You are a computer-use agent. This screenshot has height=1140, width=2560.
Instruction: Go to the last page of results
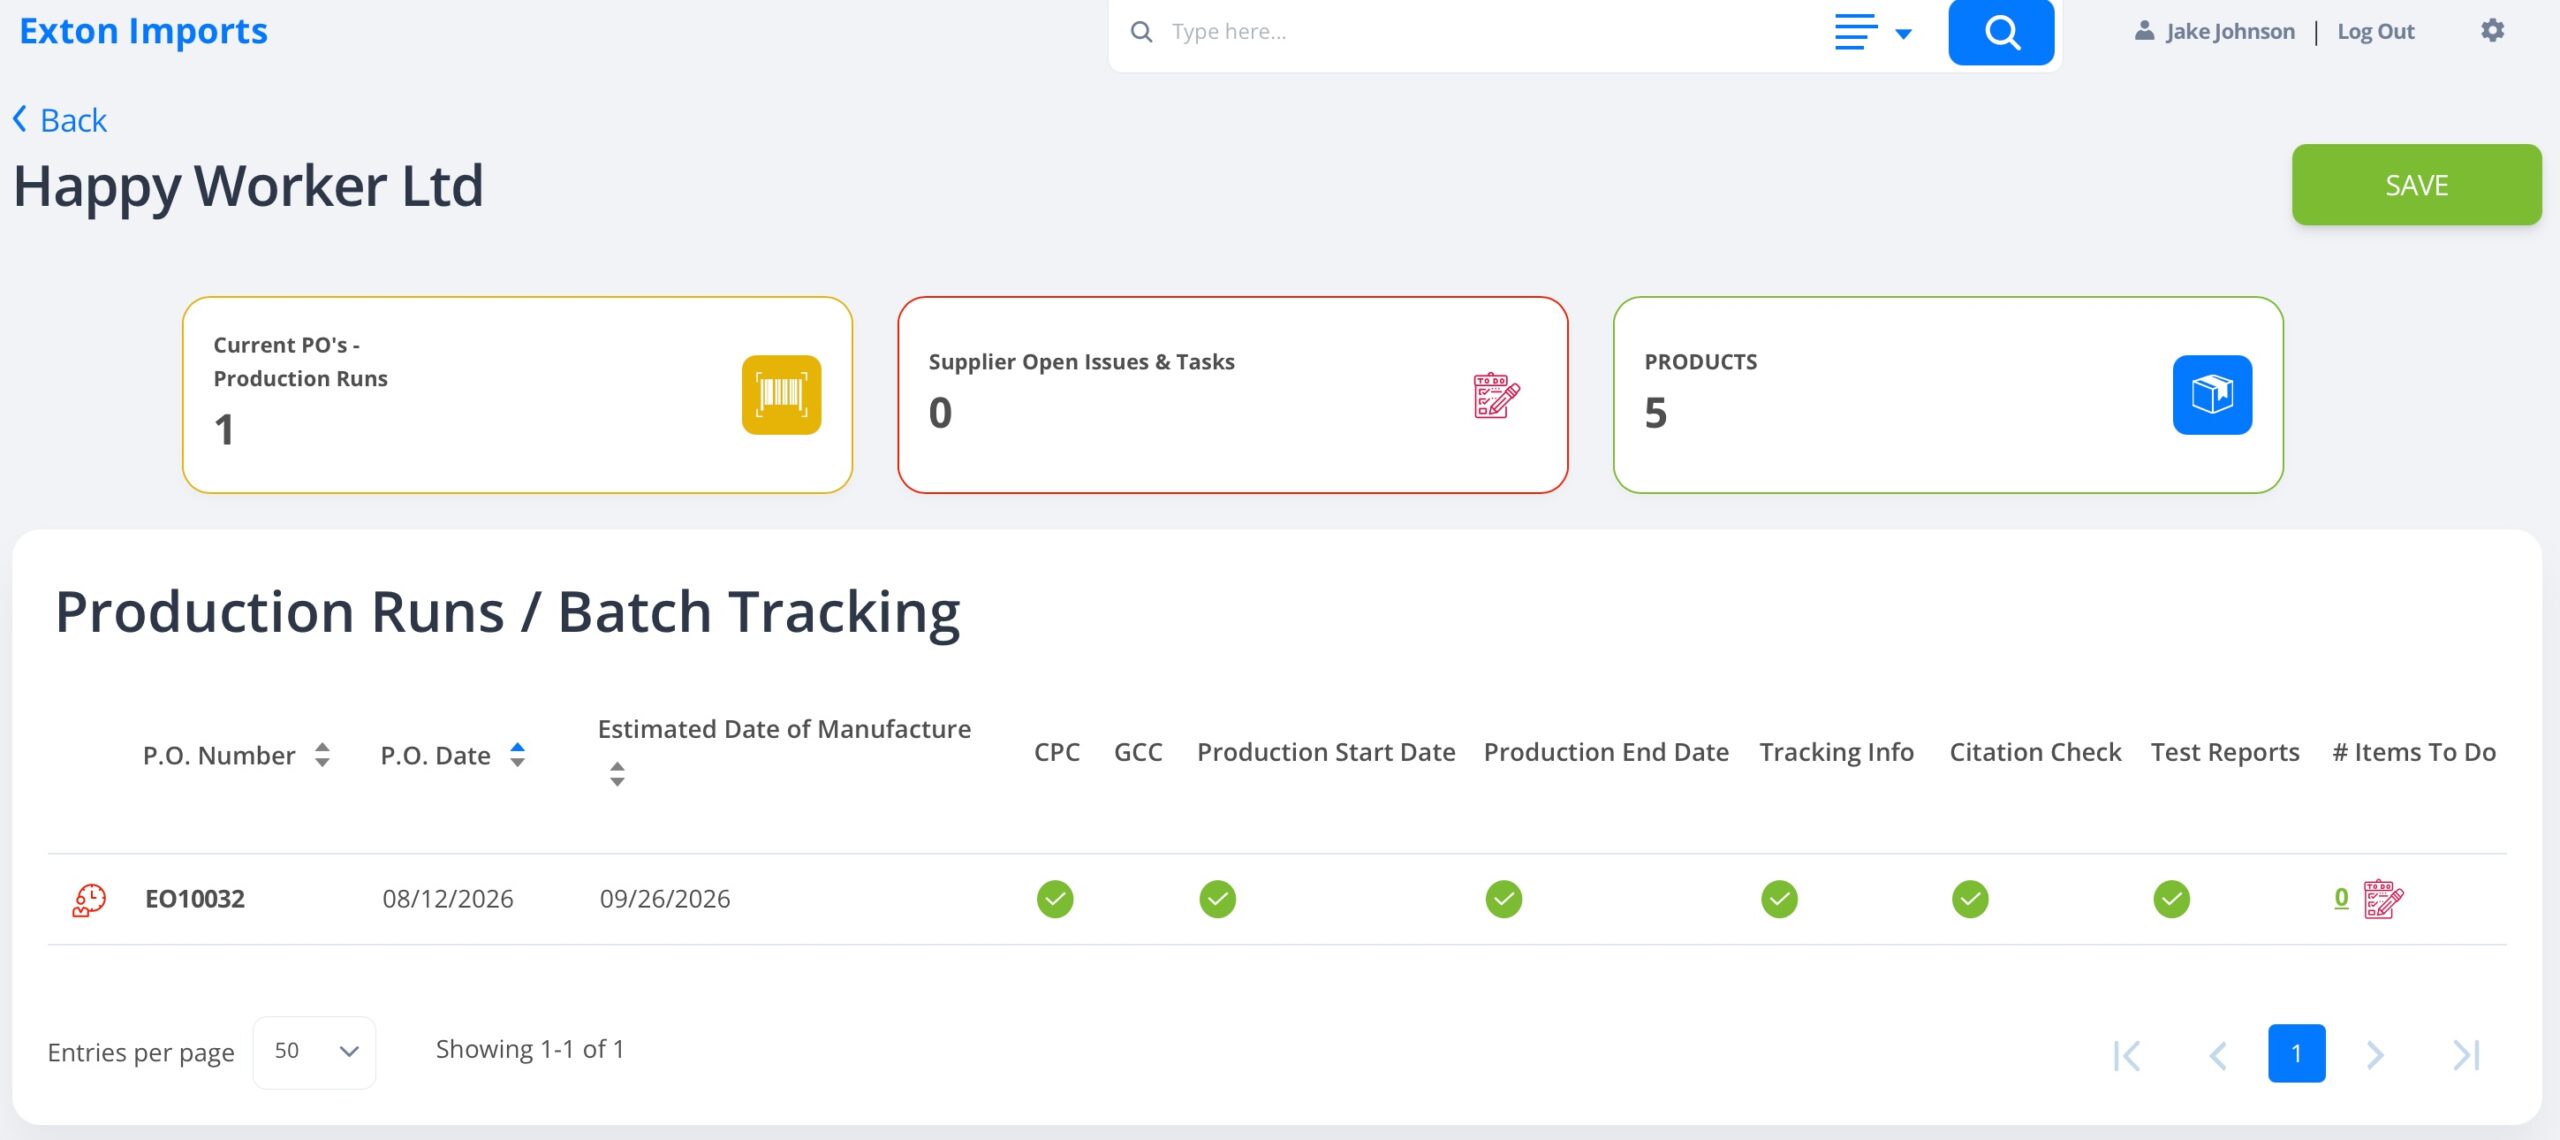click(2466, 1055)
